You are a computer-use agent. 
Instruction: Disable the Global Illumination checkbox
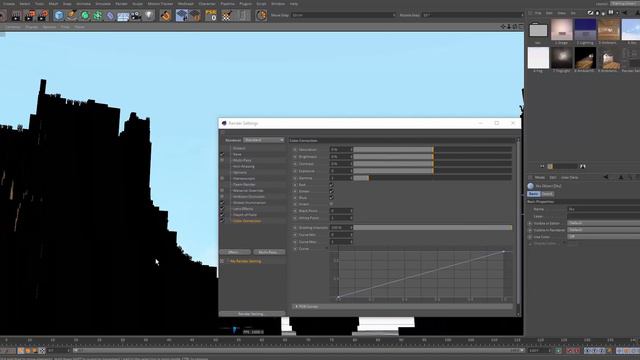pos(222,202)
